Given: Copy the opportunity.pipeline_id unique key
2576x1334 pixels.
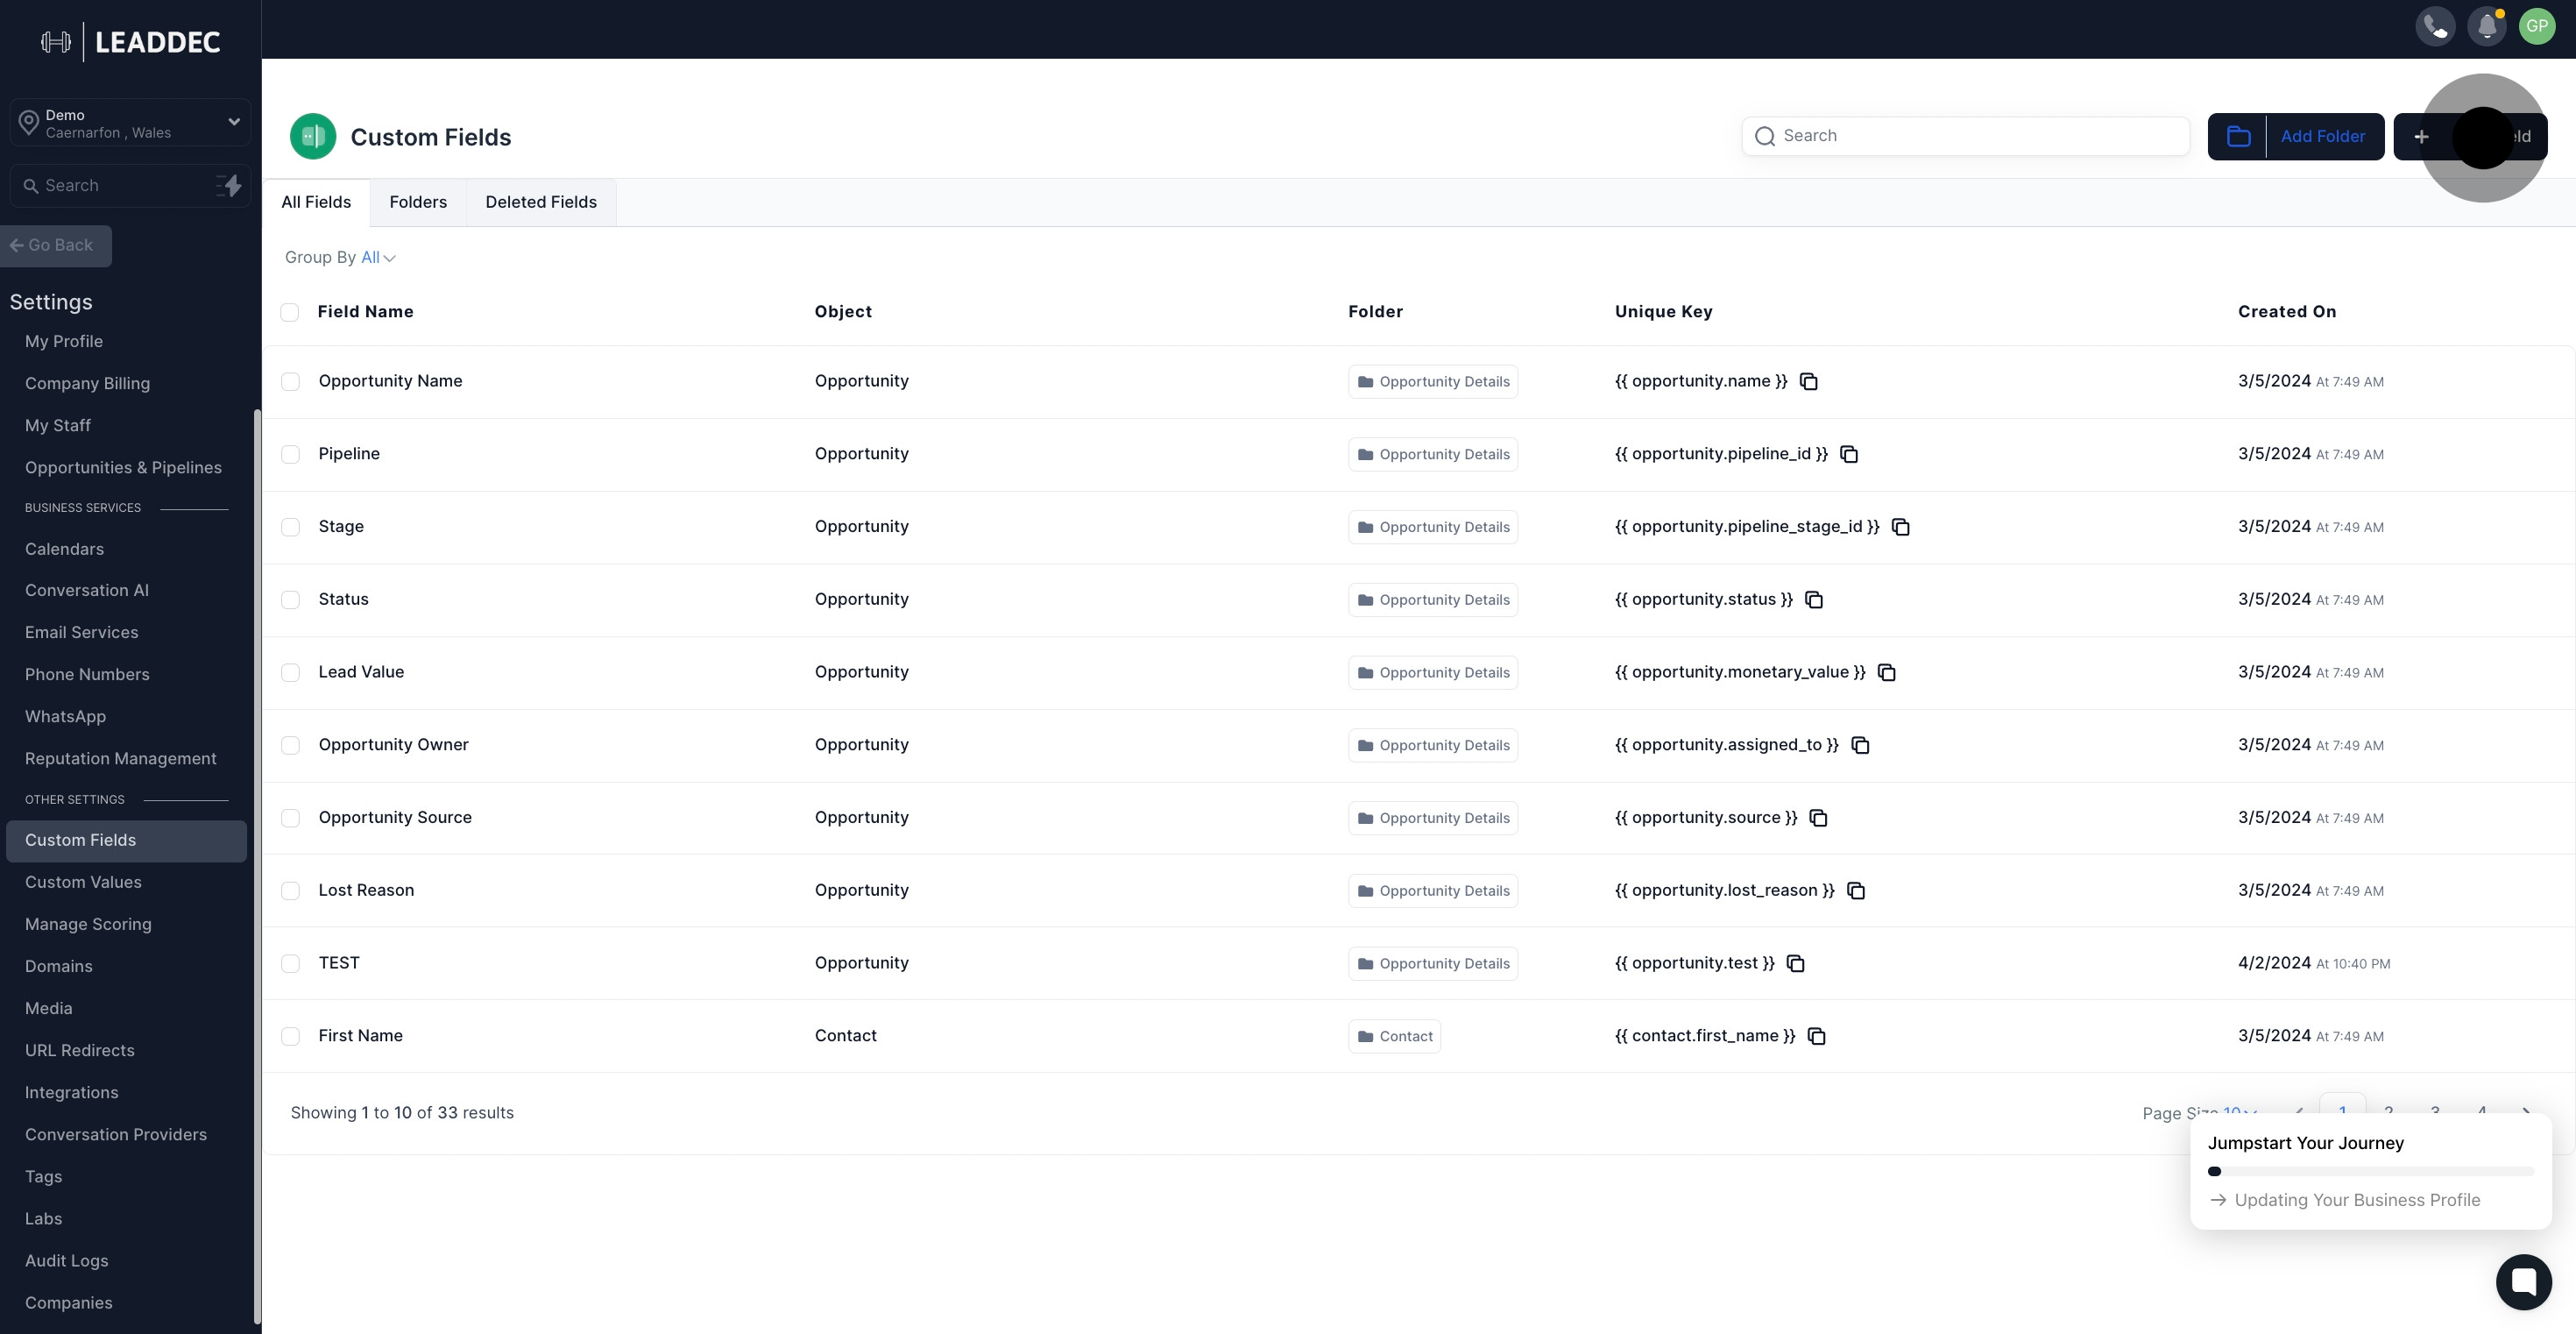Looking at the screenshot, I should coord(1849,454).
